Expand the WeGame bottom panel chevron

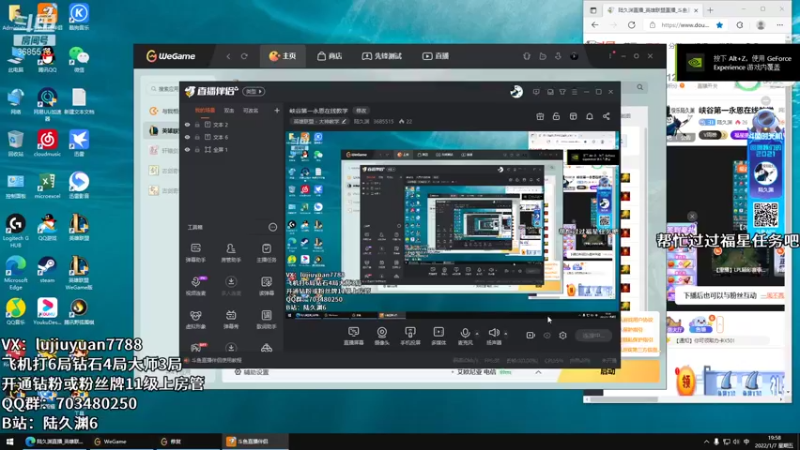coord(538,372)
